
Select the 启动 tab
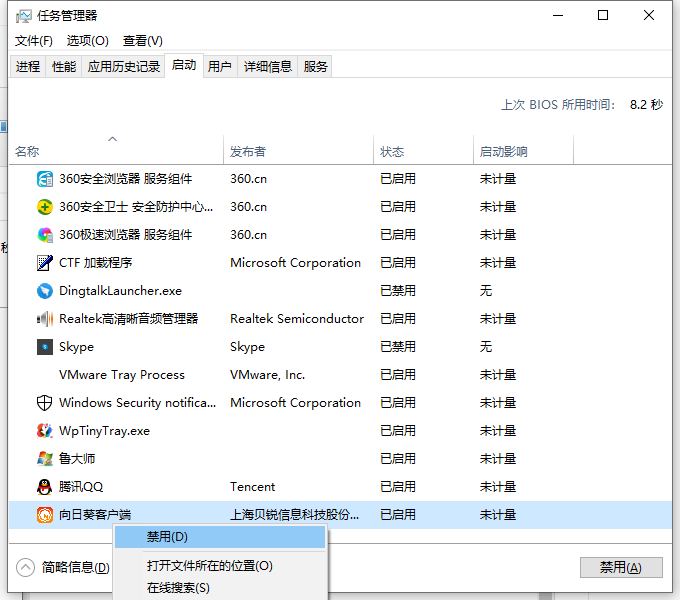(184, 65)
